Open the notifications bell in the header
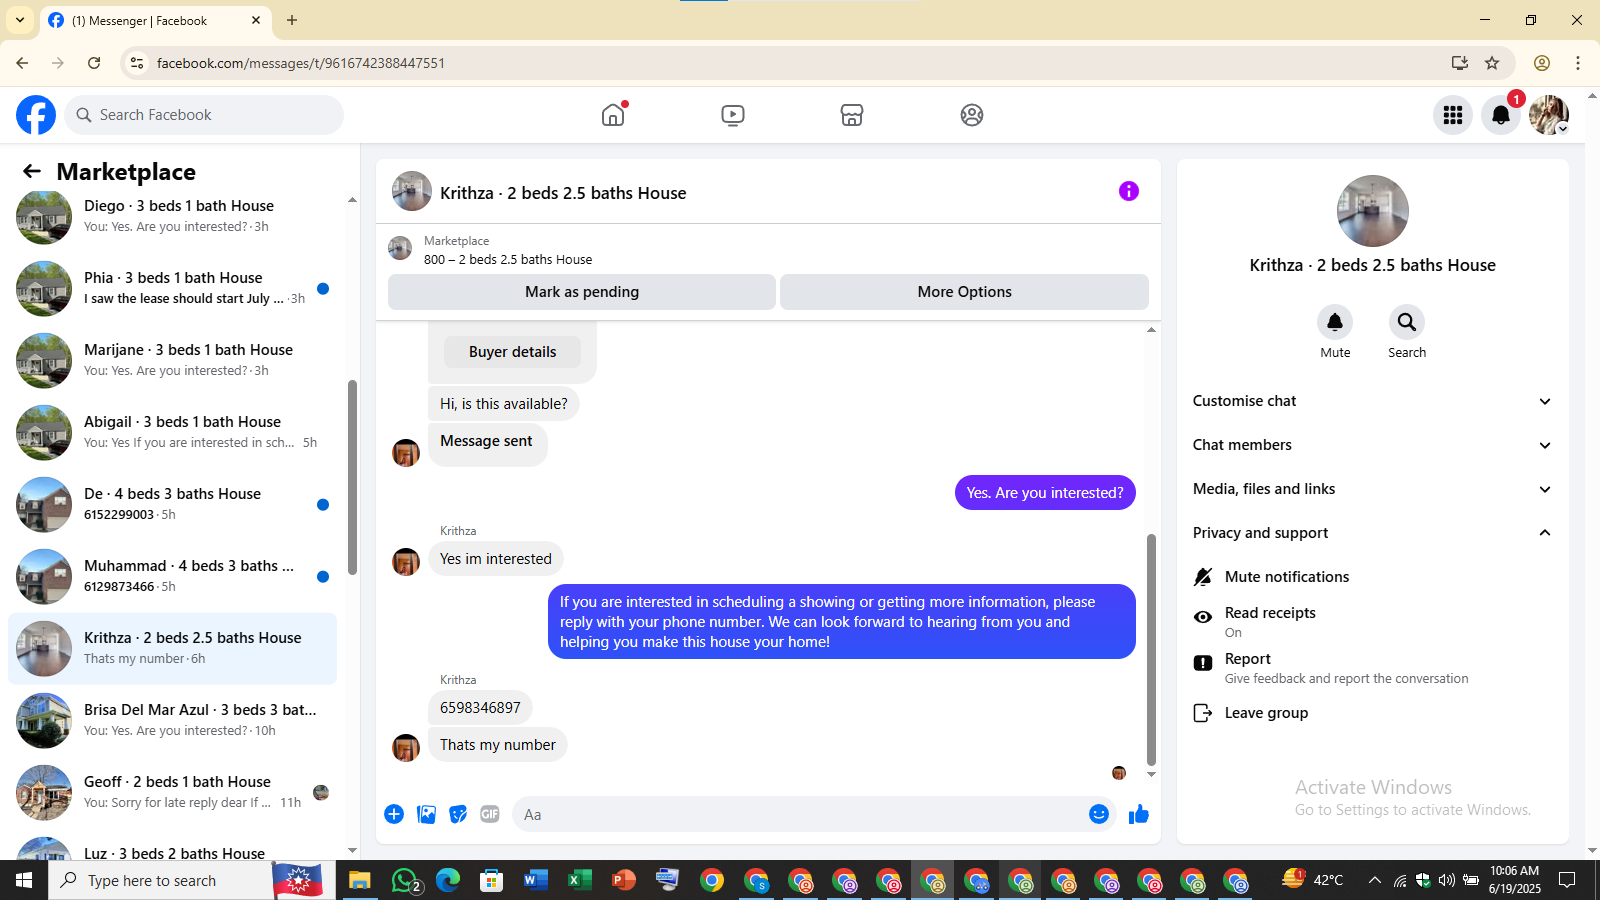Image resolution: width=1600 pixels, height=900 pixels. [1501, 115]
